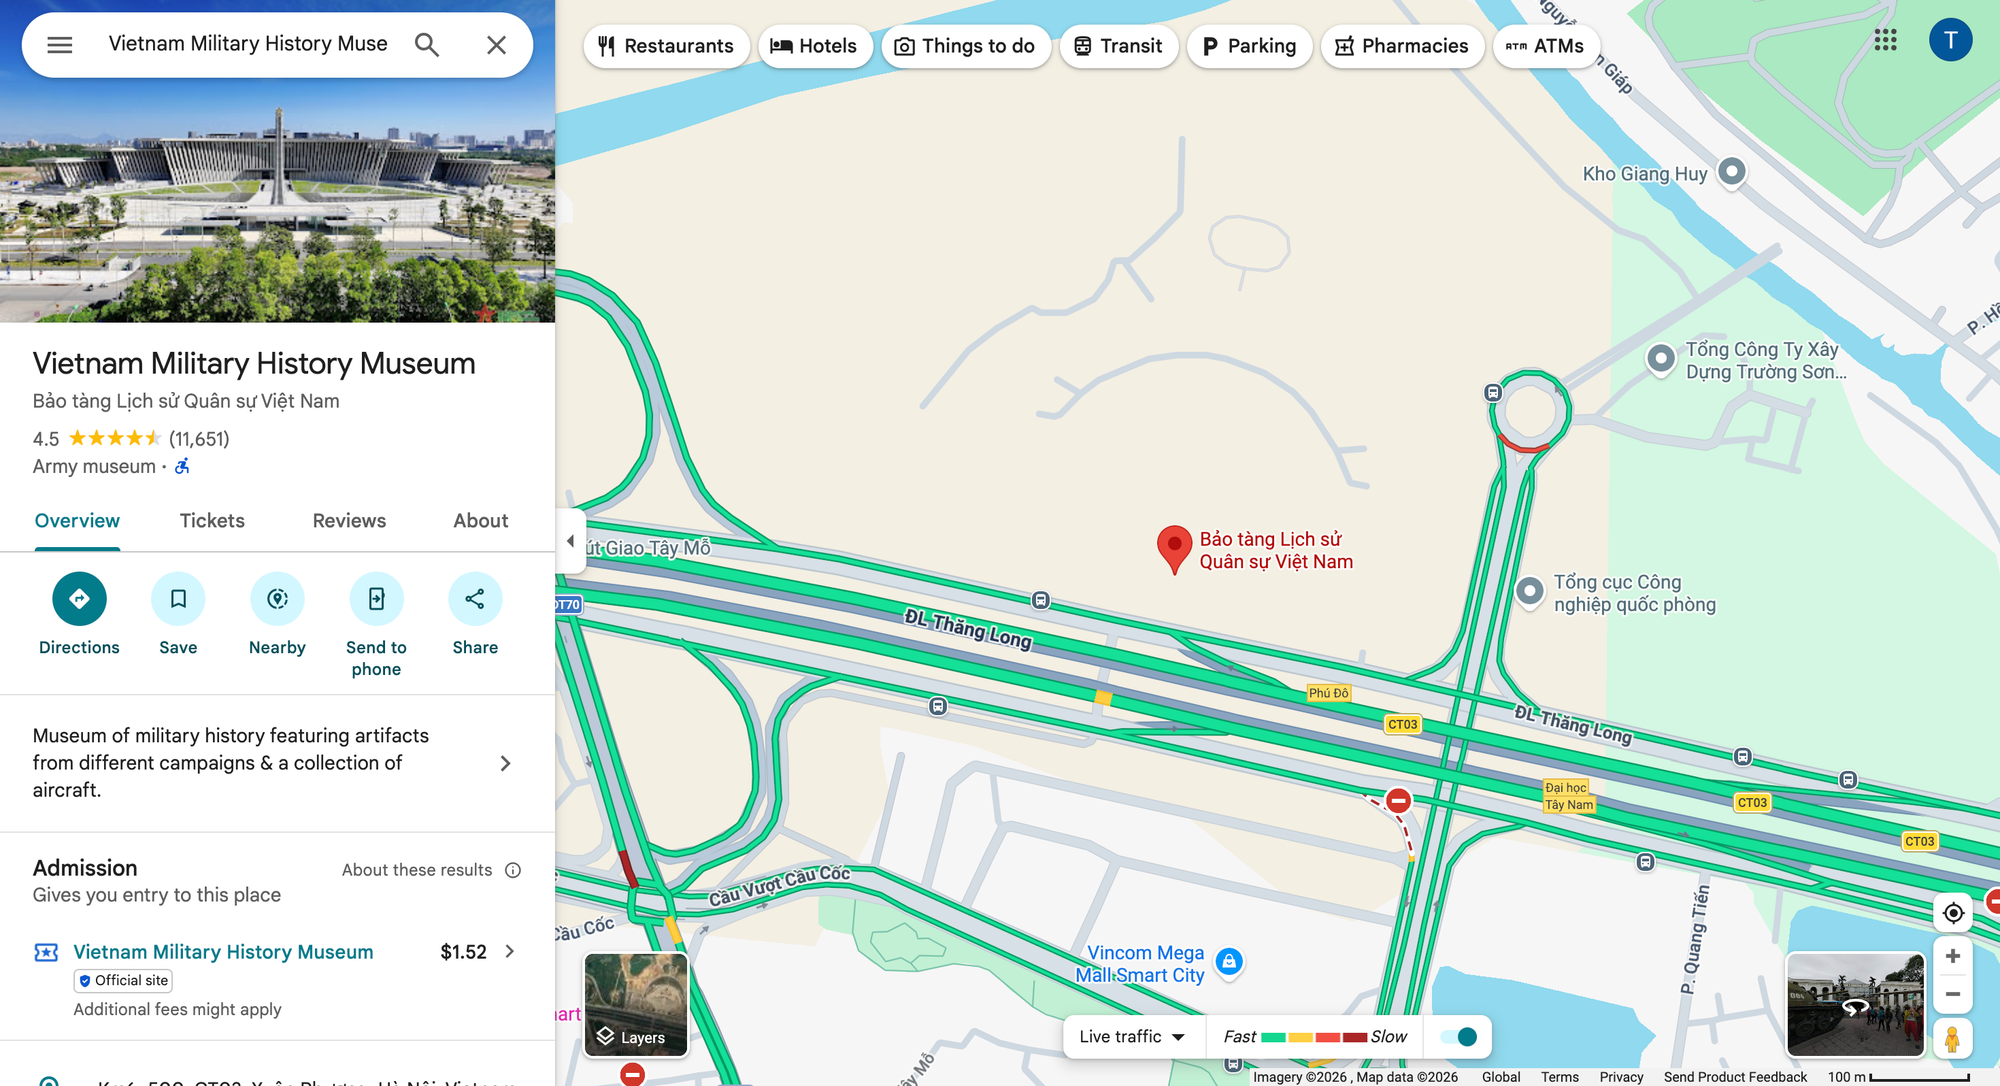Open the Vietnam Military History Museum ticket link
2000x1086 pixels.
tap(223, 952)
